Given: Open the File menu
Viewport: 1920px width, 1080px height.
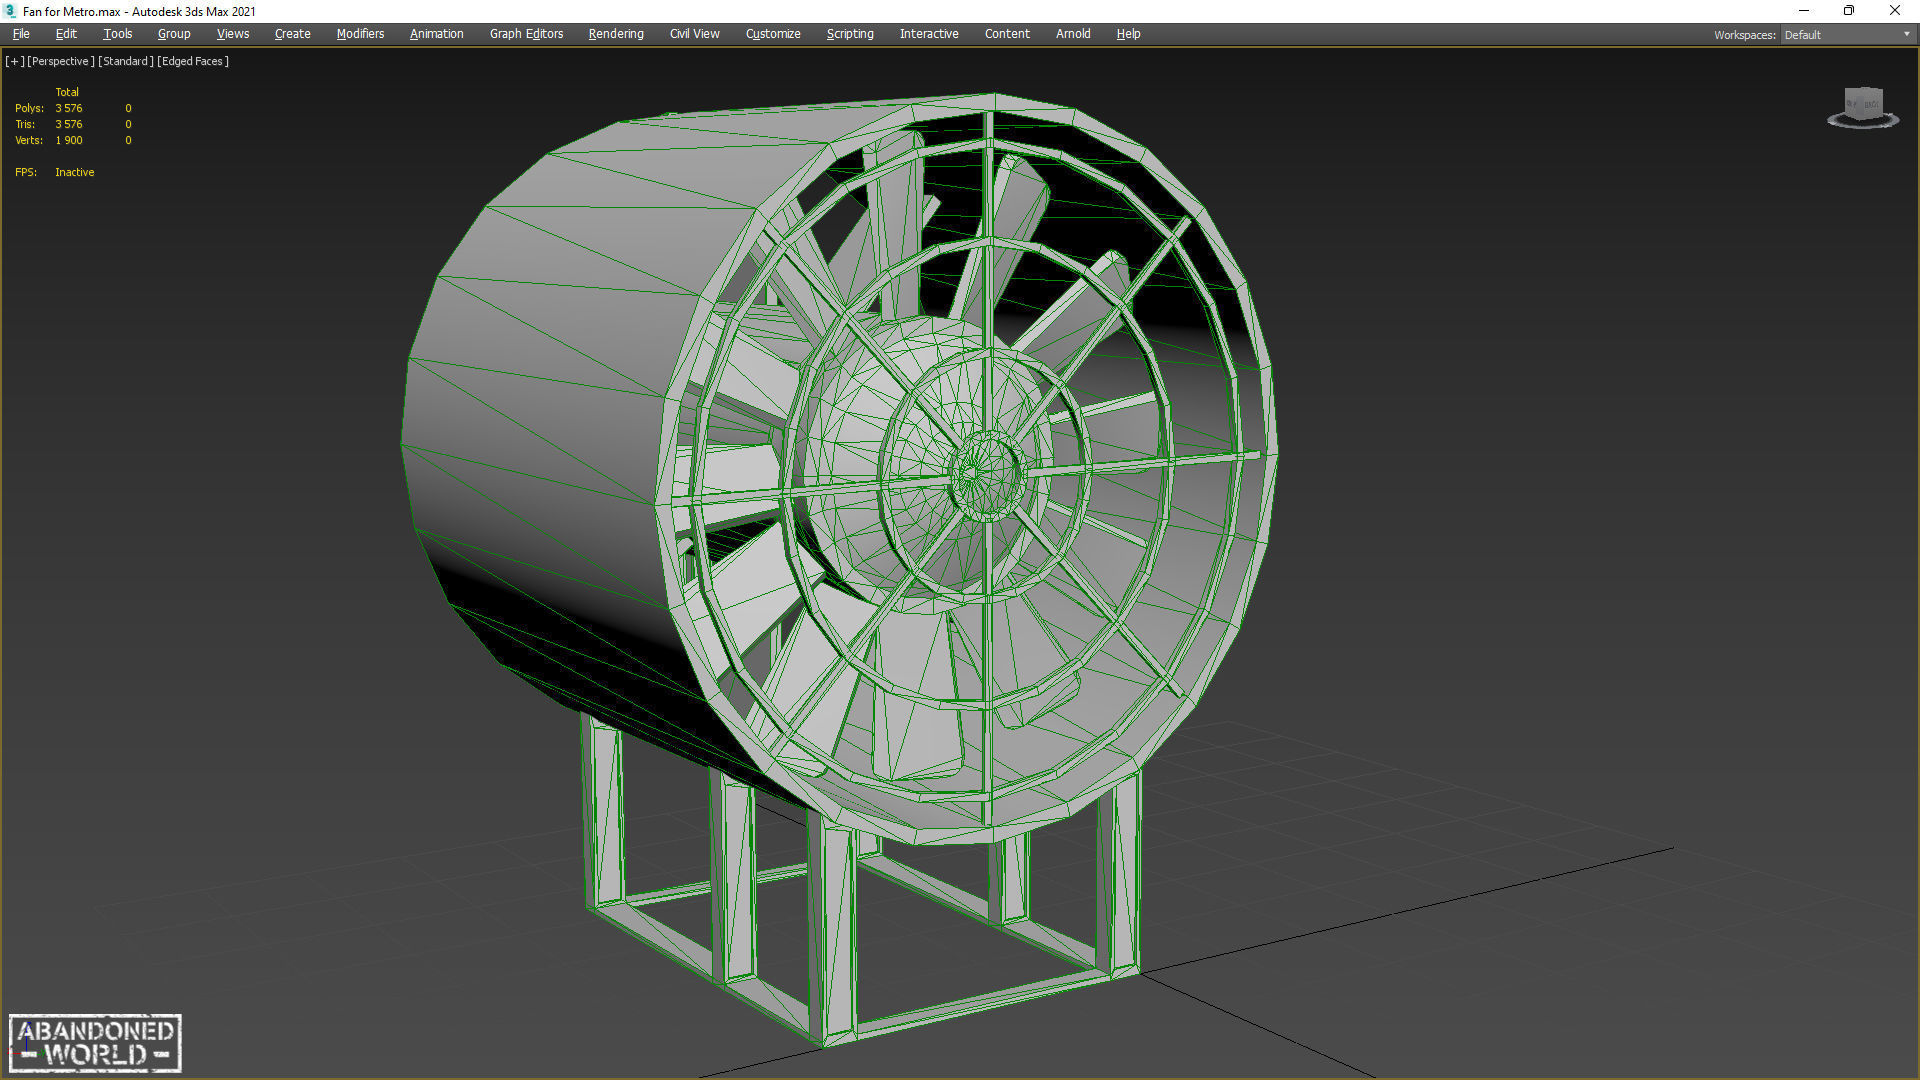Looking at the screenshot, I should coord(21,34).
